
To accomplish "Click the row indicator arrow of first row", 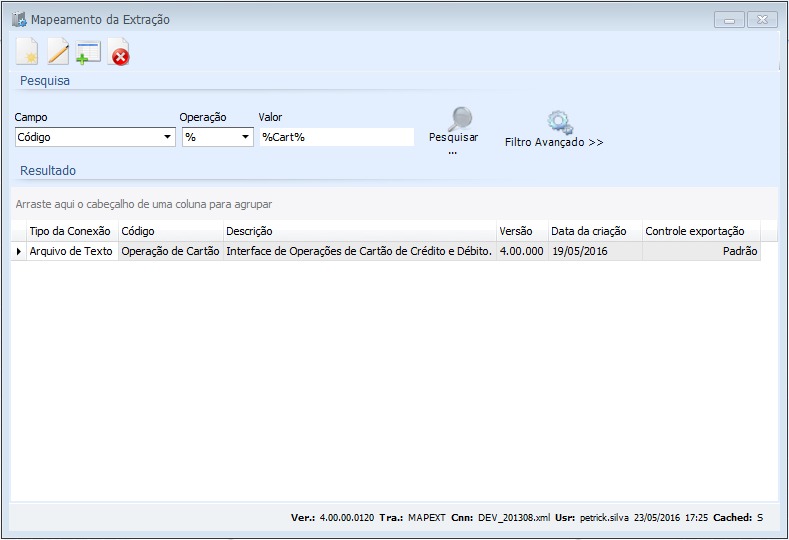I will [x=18, y=252].
